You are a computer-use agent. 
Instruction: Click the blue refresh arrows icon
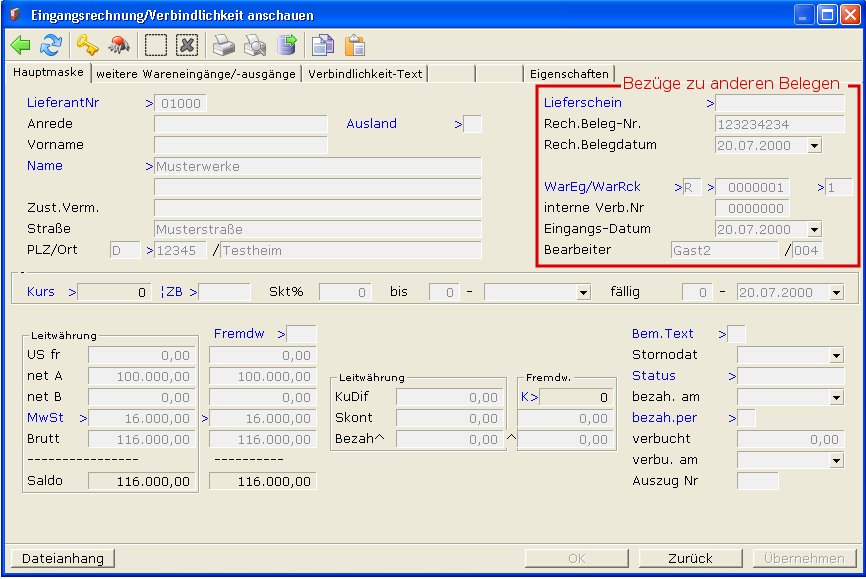51,45
